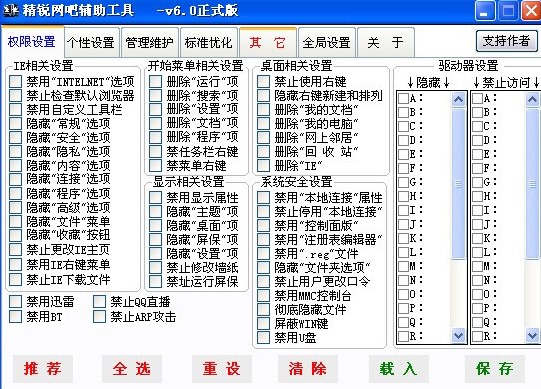Minimize the 精锐网吧辅助工具 window

click(484, 11)
